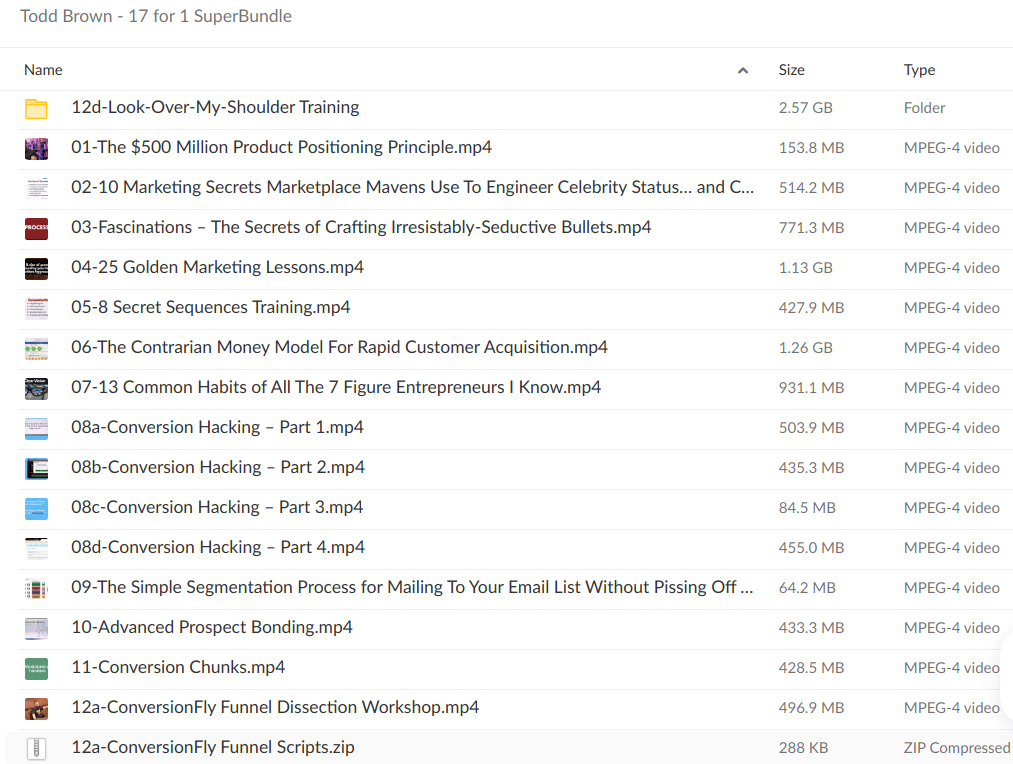Toggle sort order with the Name column arrow
1013x764 pixels.
pos(742,71)
